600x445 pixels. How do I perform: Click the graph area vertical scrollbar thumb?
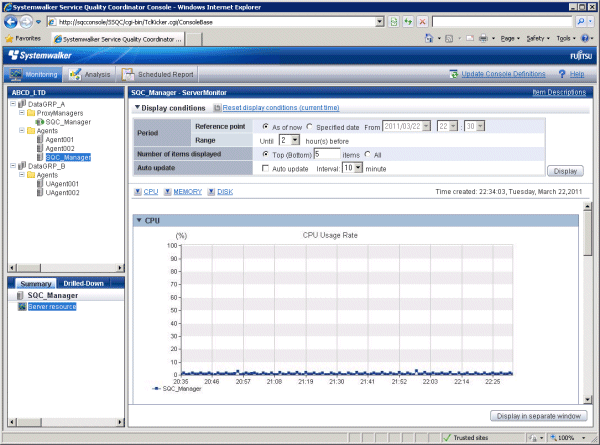tap(587, 234)
